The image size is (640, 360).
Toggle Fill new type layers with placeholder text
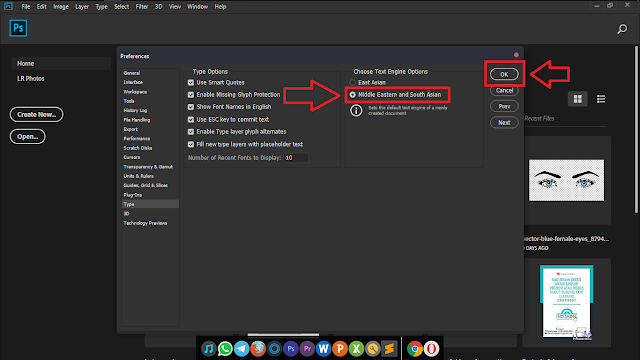coord(191,144)
